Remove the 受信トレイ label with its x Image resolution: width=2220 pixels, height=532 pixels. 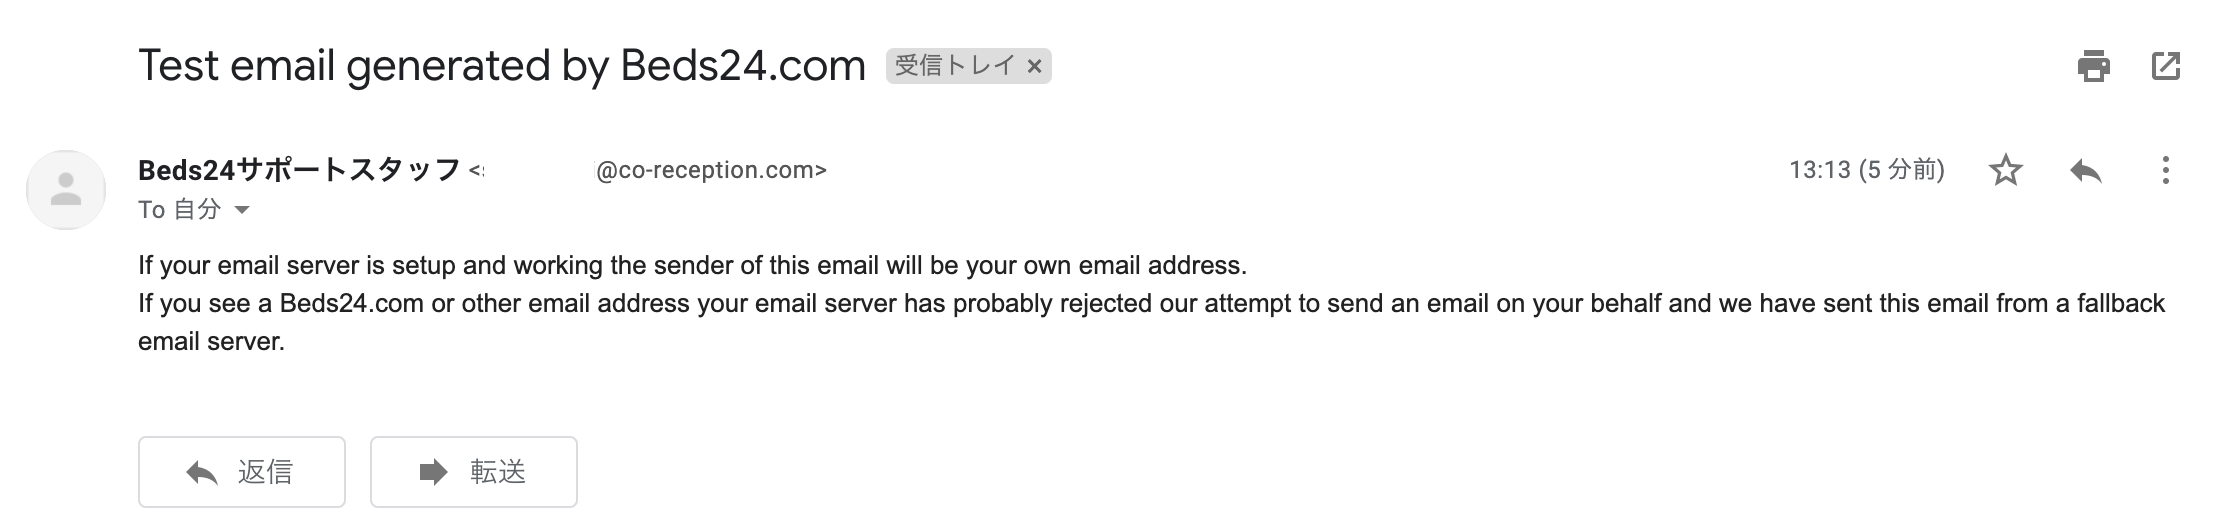pyautogui.click(x=1035, y=67)
